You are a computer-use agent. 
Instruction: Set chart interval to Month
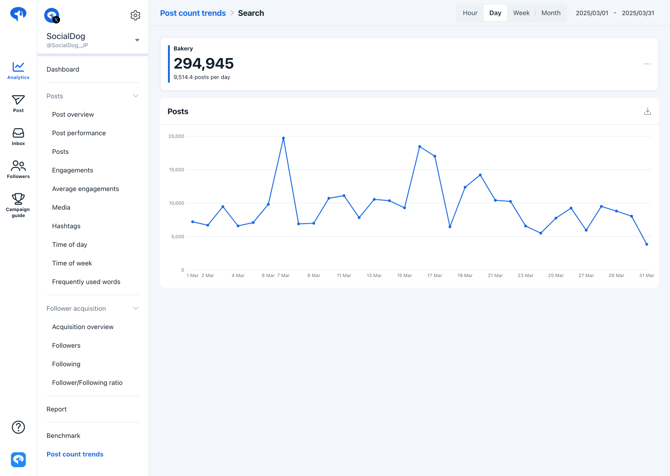click(x=551, y=13)
